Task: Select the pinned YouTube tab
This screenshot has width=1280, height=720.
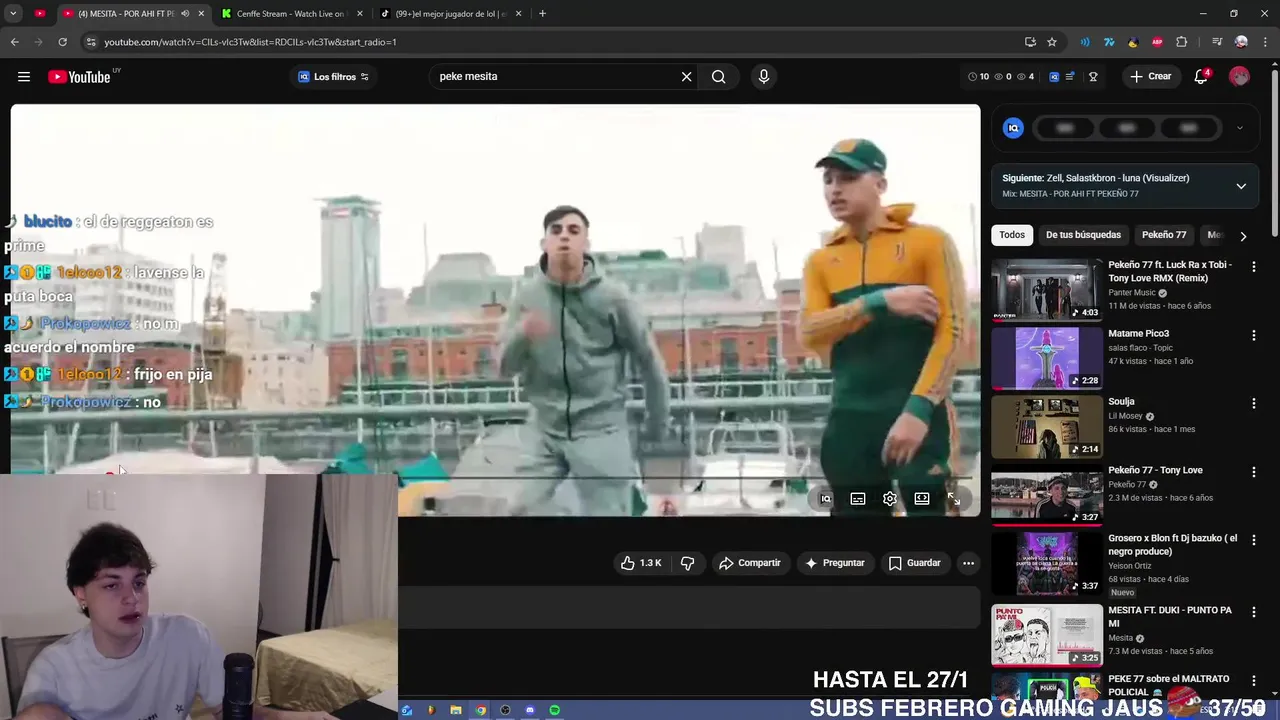Action: tap(40, 14)
